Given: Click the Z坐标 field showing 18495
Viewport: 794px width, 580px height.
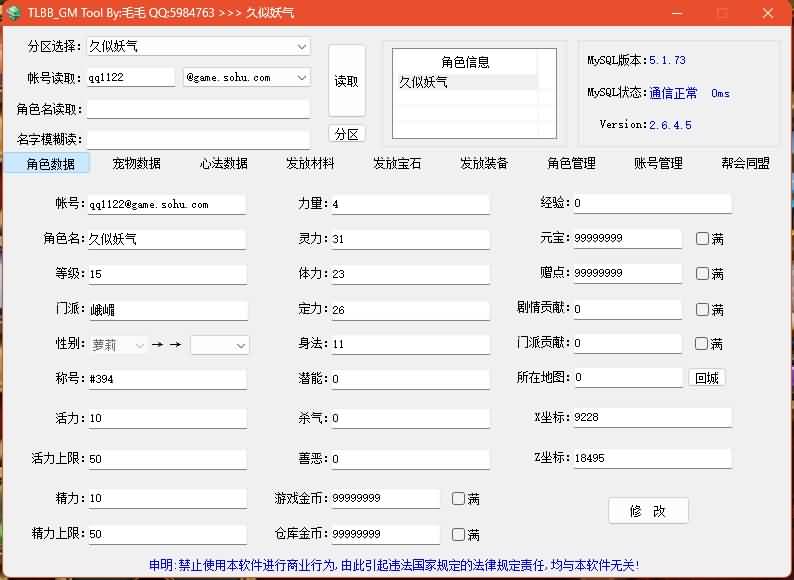Looking at the screenshot, I should pyautogui.click(x=653, y=458).
